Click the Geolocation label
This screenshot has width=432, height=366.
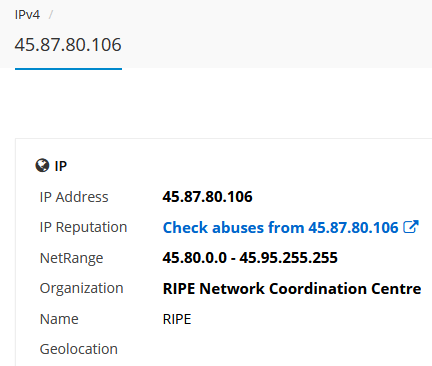point(79,349)
